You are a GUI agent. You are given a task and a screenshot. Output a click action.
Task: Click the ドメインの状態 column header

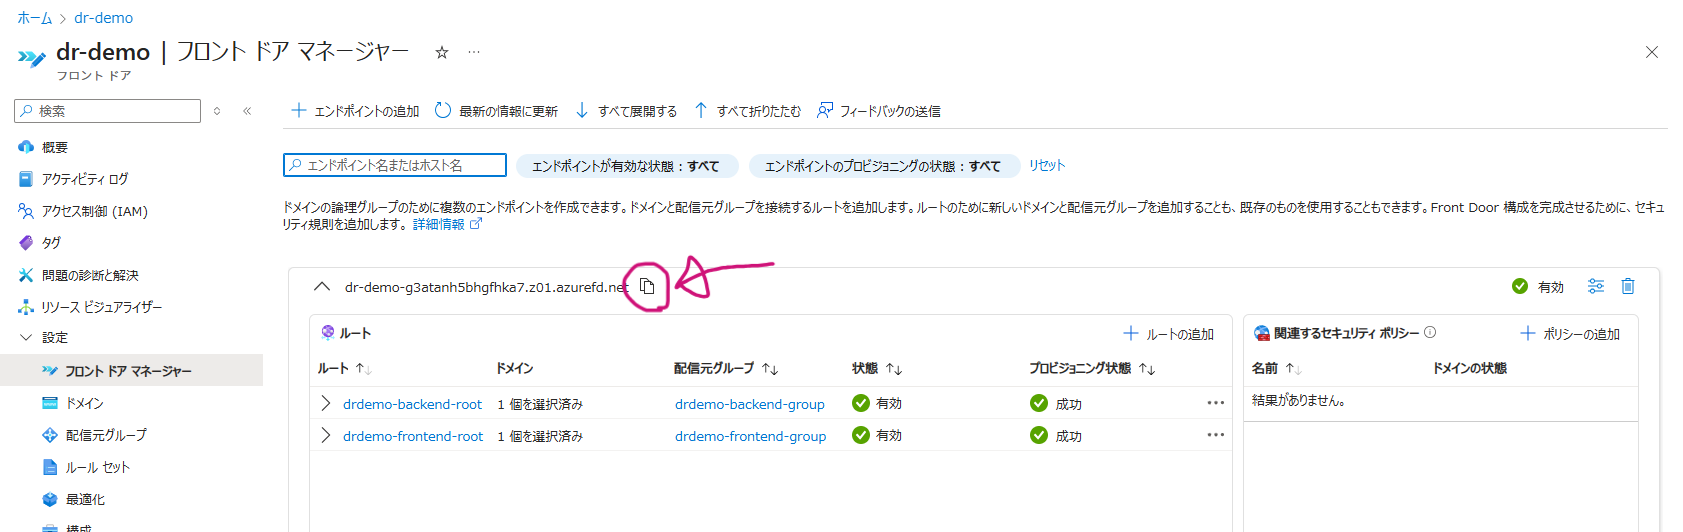(x=1470, y=369)
